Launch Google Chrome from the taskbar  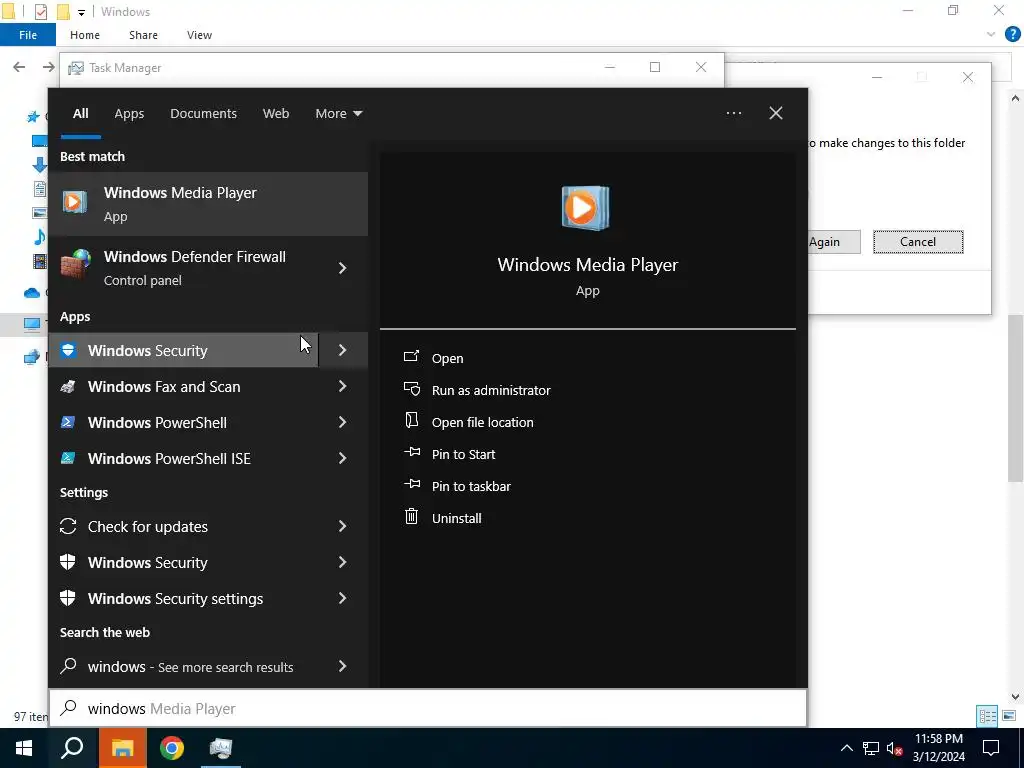[172, 748]
